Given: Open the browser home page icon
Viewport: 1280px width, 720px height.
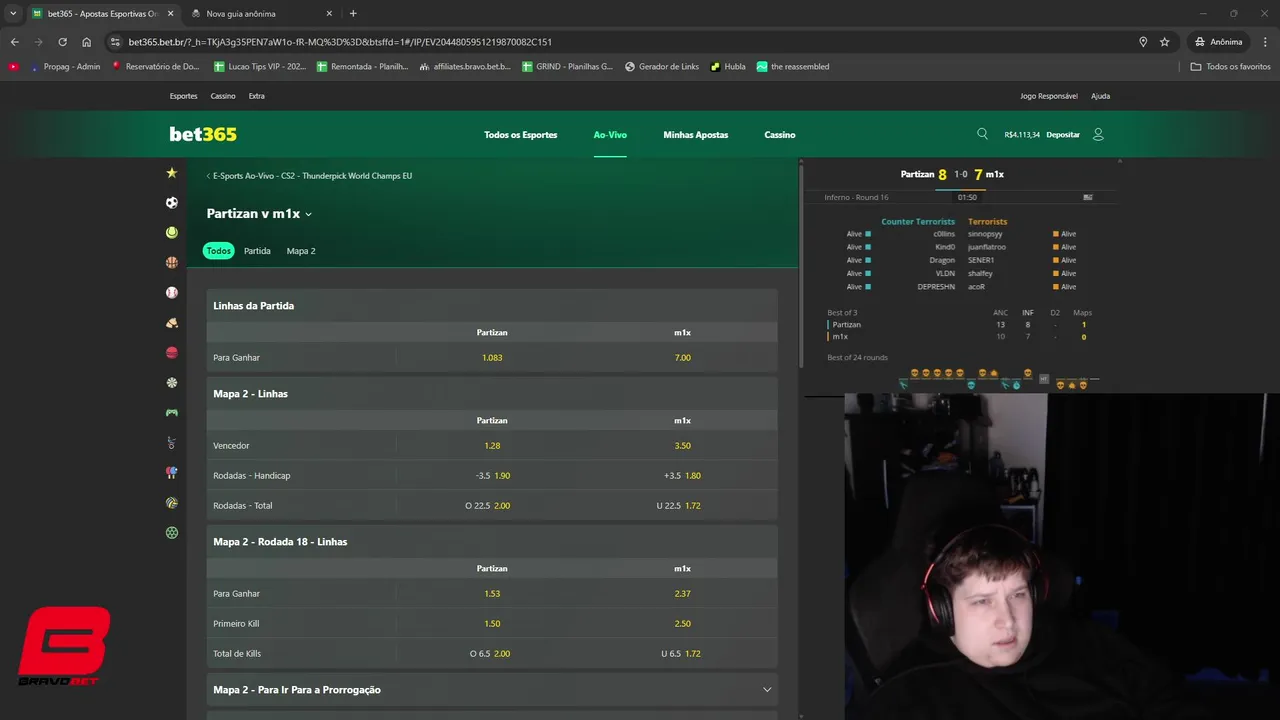Looking at the screenshot, I should click(x=86, y=42).
